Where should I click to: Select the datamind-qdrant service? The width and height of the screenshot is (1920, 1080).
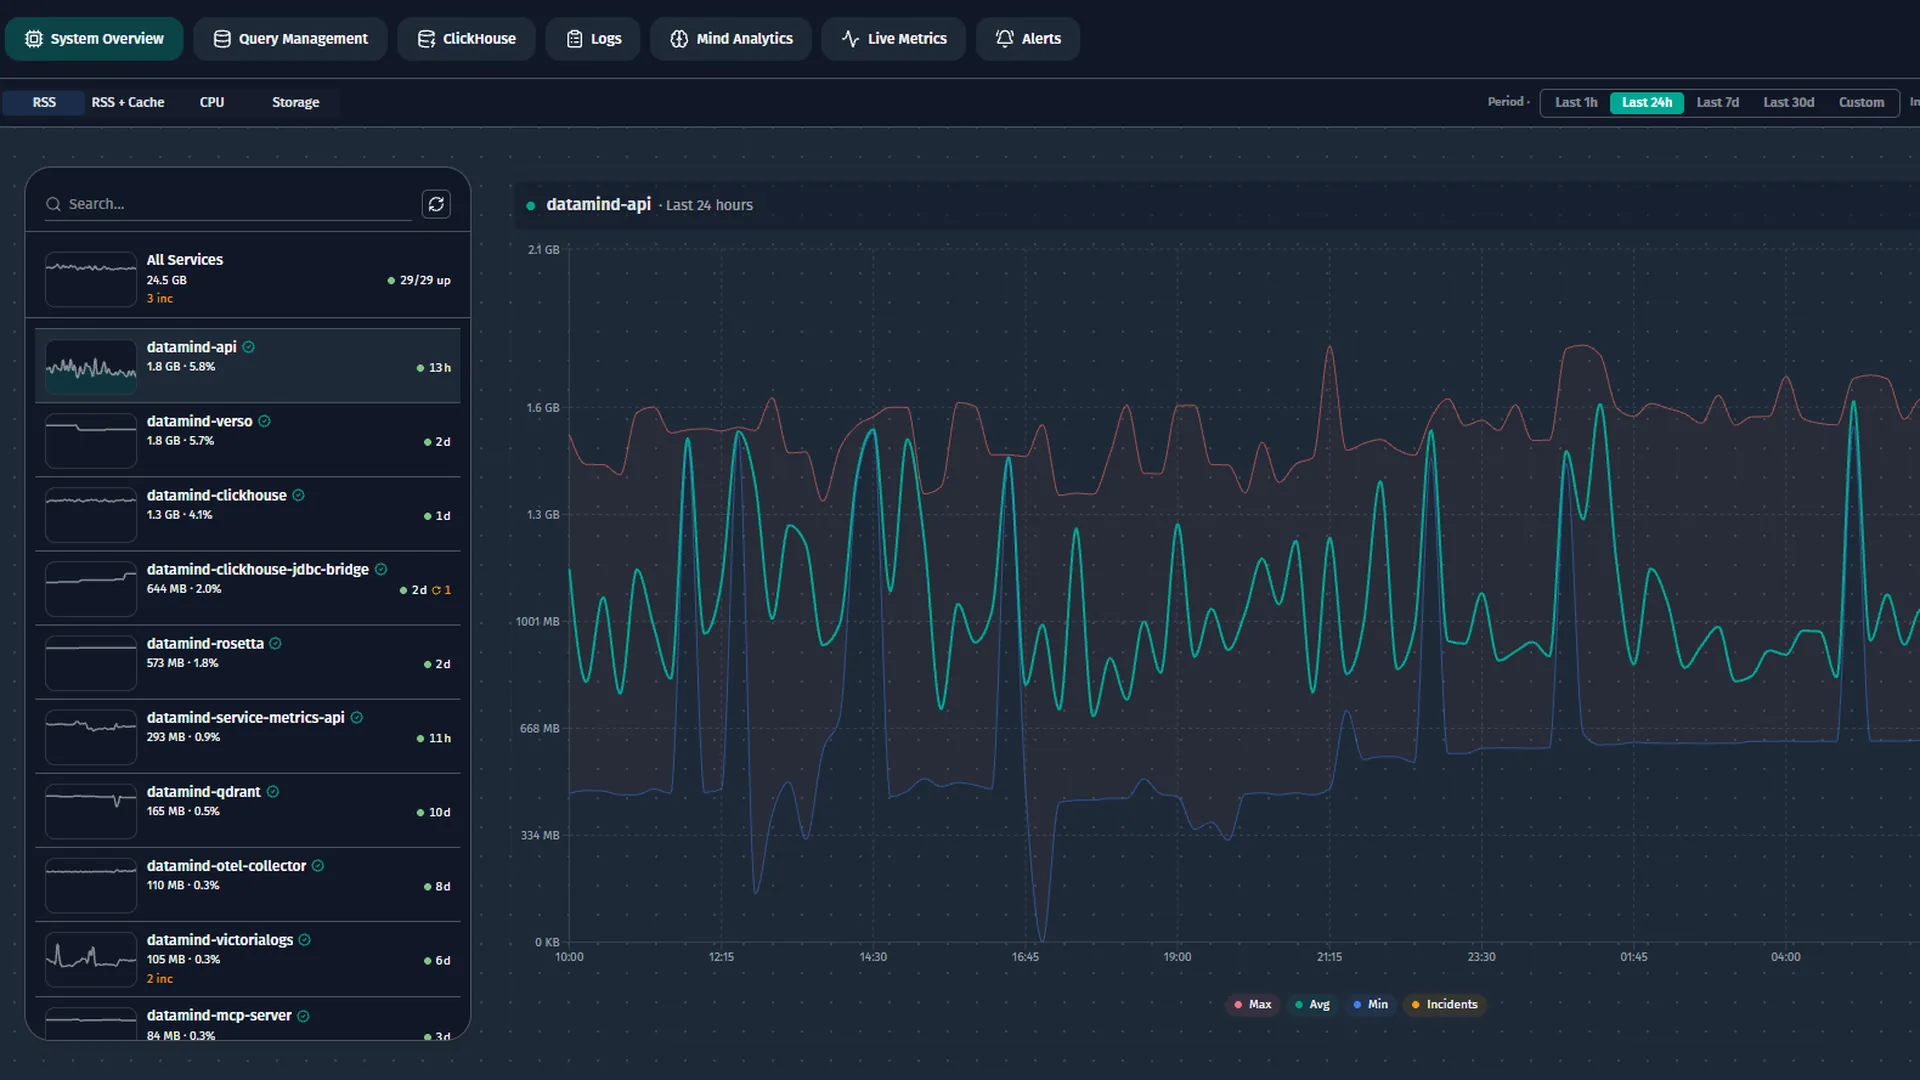click(248, 810)
